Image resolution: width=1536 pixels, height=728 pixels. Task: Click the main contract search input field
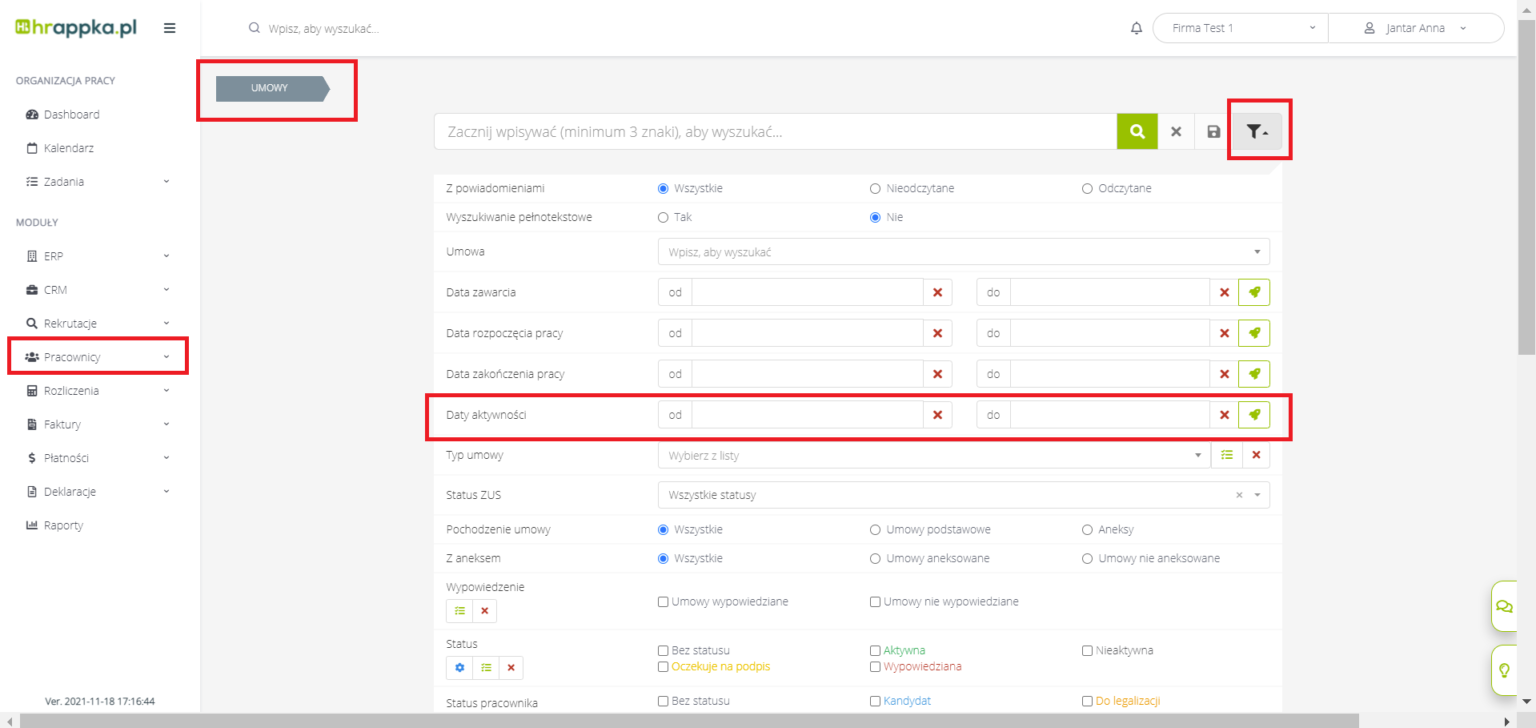tap(775, 131)
